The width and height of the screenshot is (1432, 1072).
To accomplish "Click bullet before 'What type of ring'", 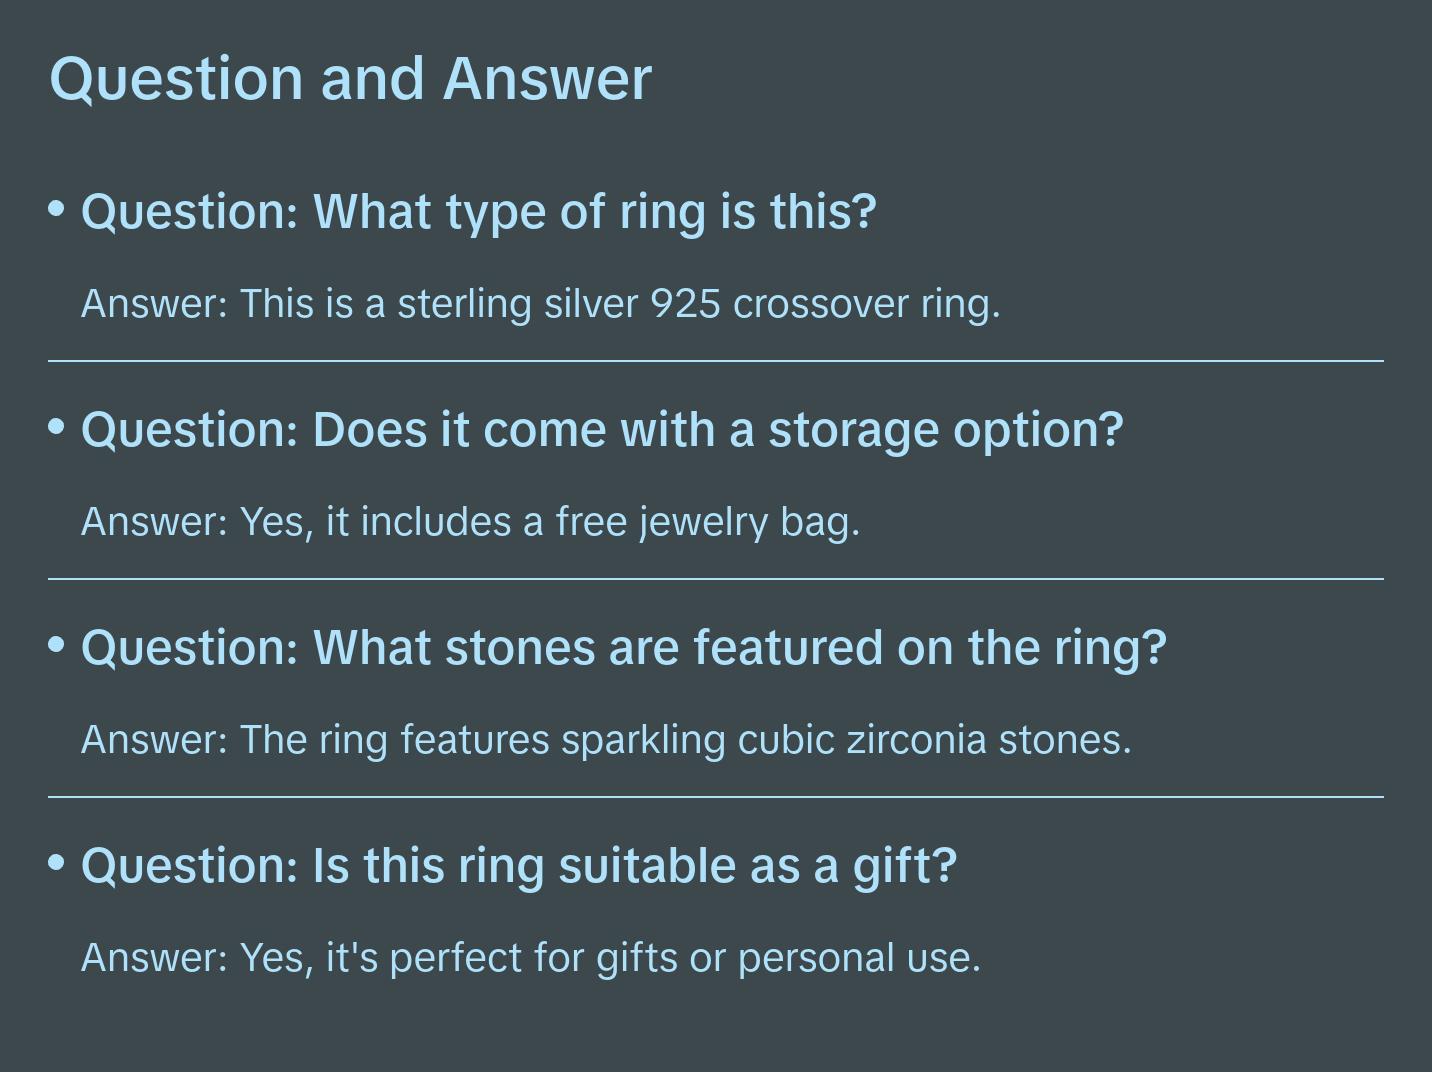I will [x=57, y=209].
